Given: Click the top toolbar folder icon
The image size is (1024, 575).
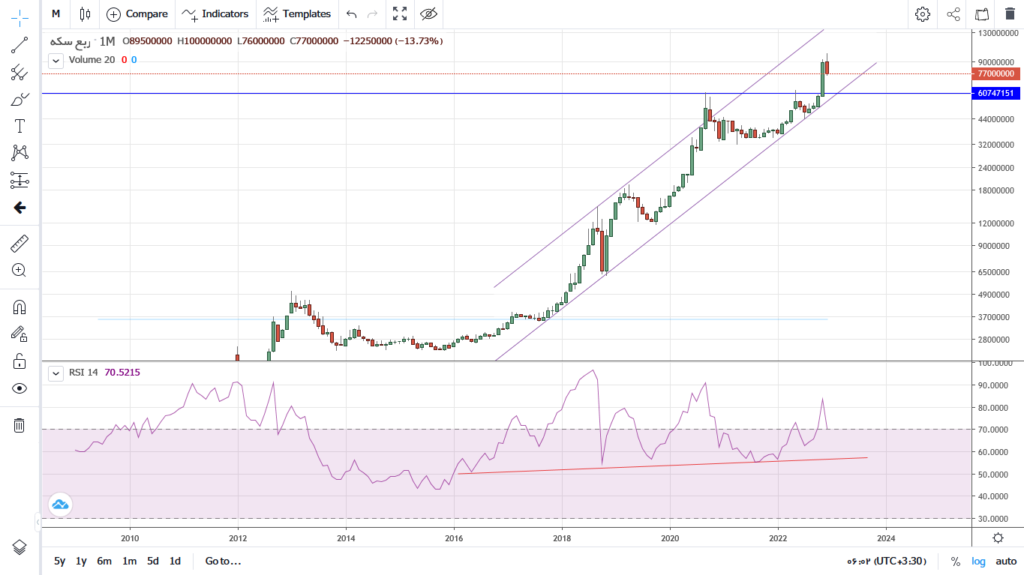Looking at the screenshot, I should pos(982,14).
